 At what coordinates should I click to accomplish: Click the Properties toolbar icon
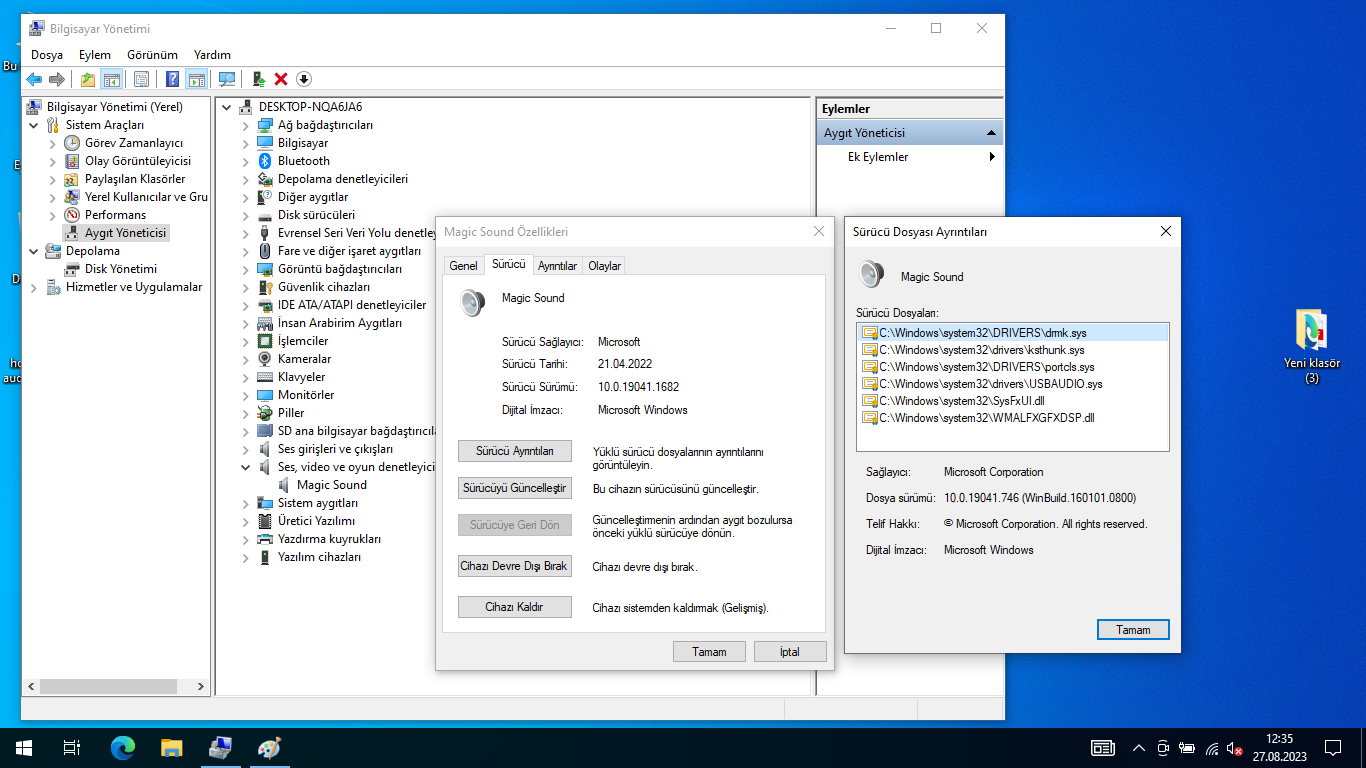[141, 80]
